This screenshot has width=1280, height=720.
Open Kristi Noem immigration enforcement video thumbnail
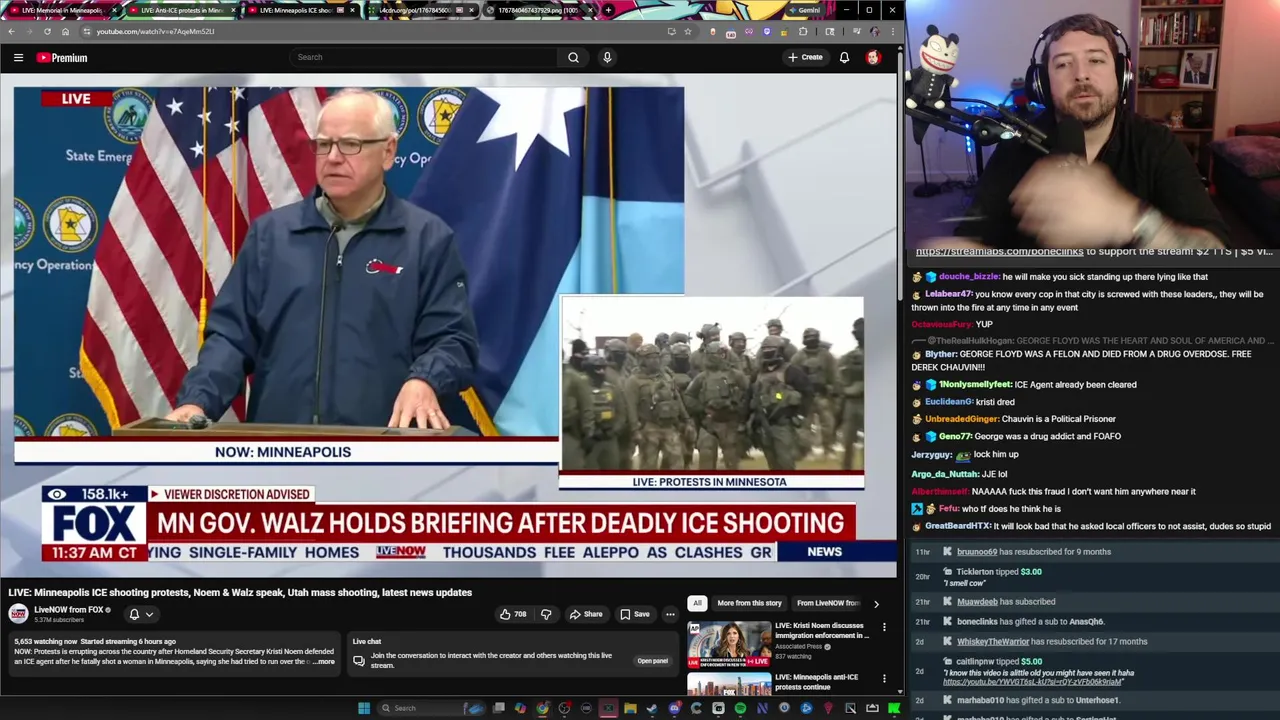[x=729, y=644]
